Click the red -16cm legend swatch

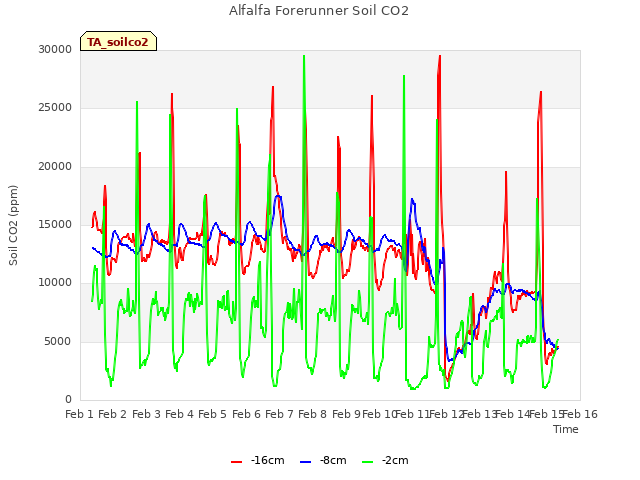pos(236,462)
